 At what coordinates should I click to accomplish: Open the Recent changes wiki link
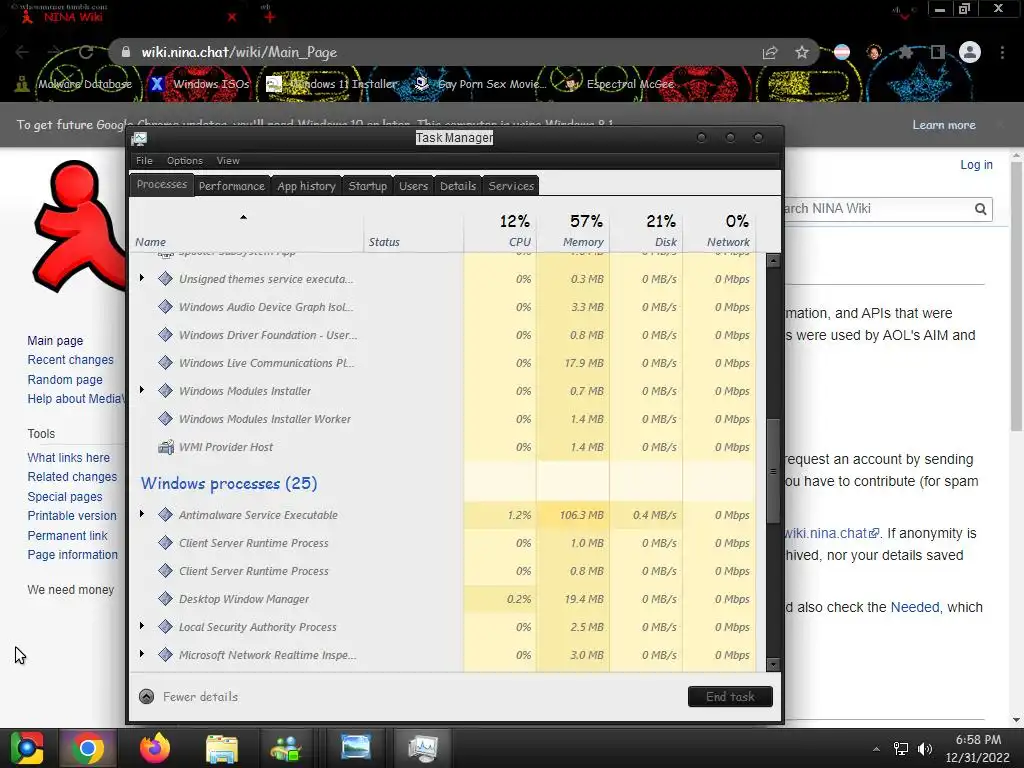[x=71, y=360]
